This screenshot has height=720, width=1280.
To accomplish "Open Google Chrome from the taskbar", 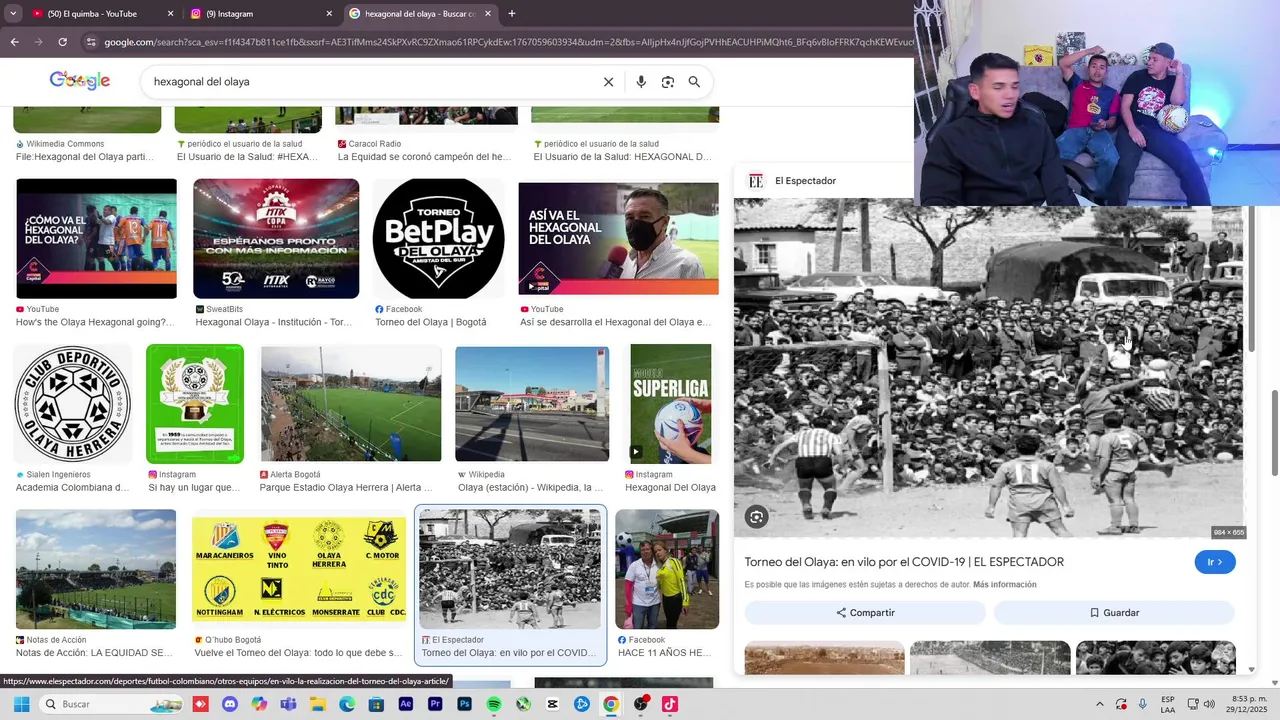I will click(611, 704).
